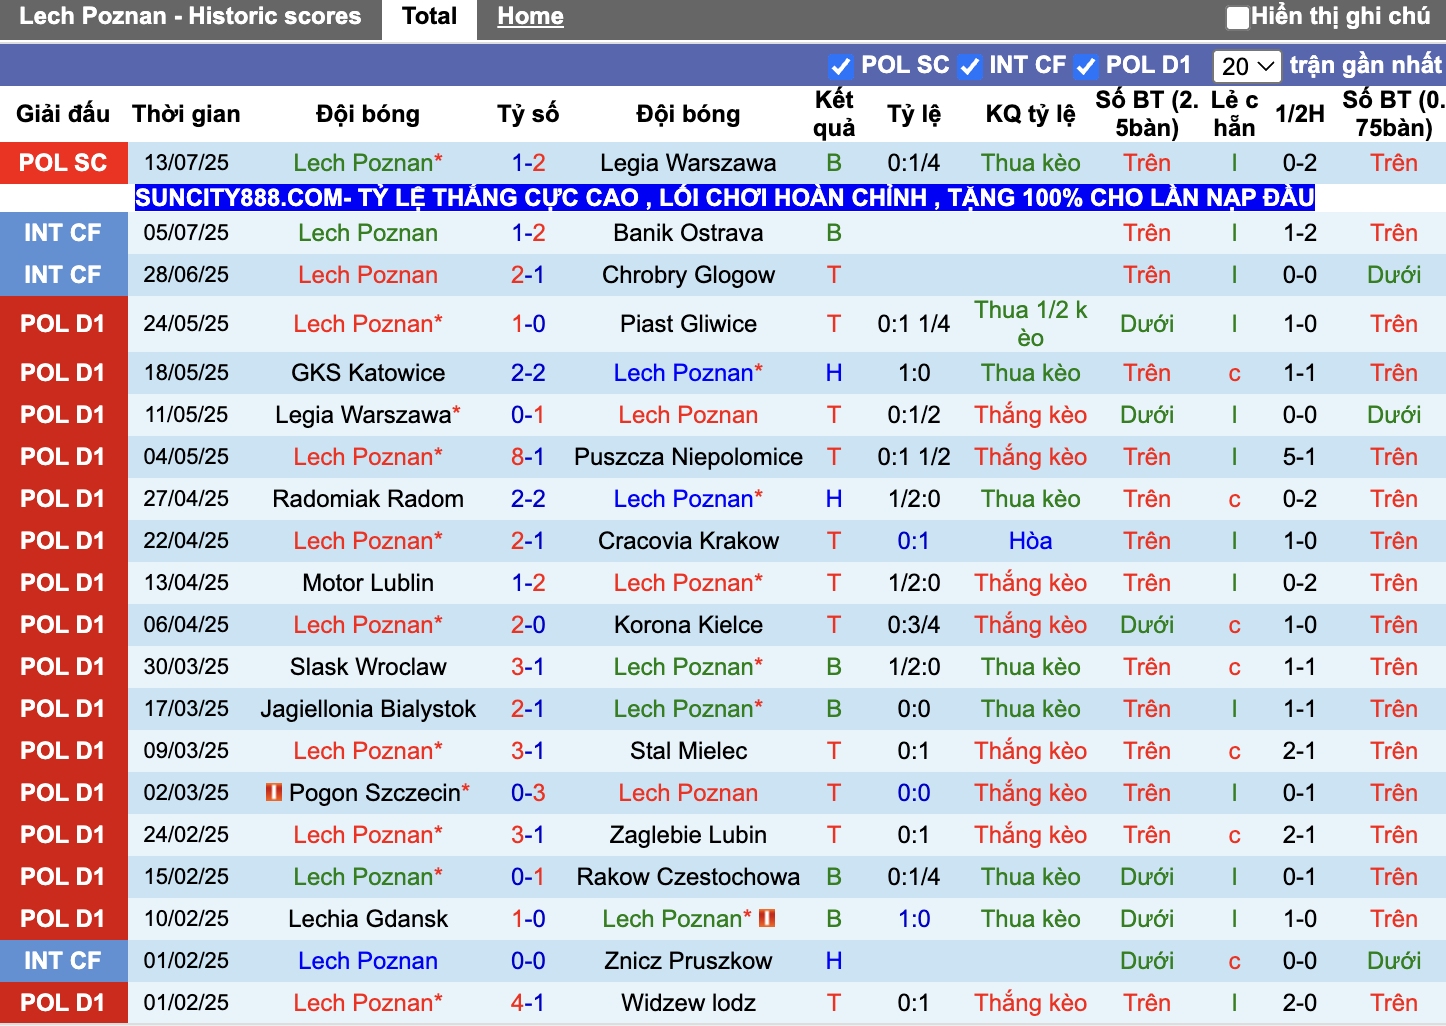Click the date 28/06/25

186,275
